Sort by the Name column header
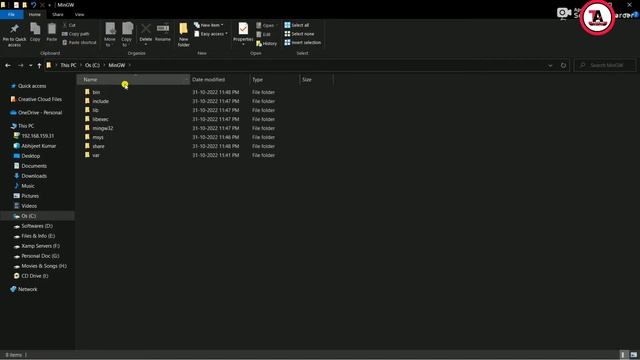 133,80
